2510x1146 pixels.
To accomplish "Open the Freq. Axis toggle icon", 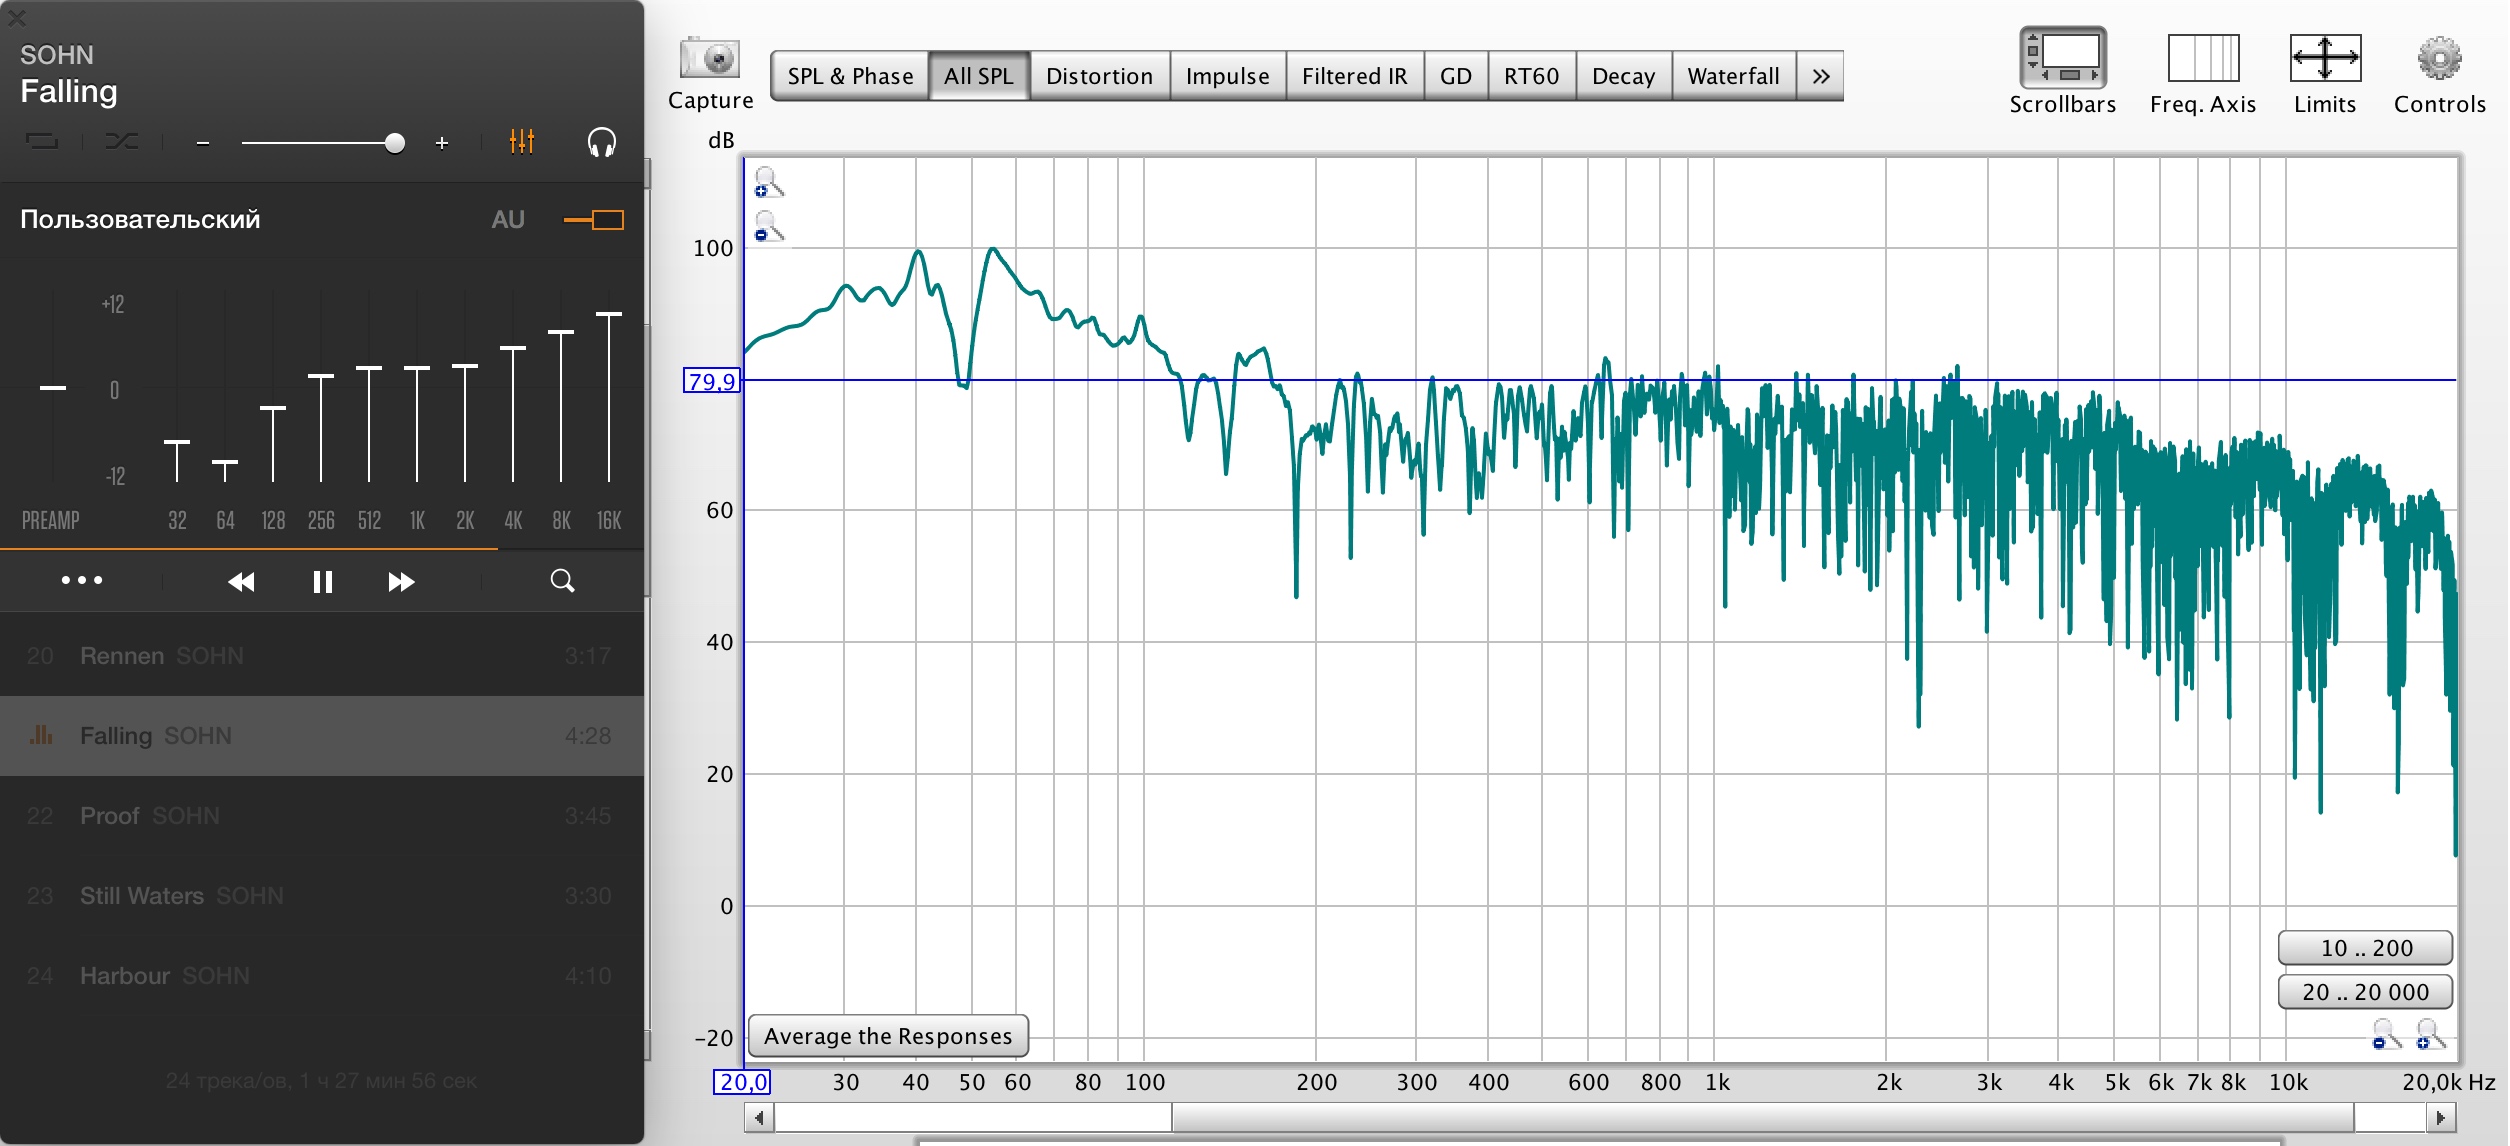I will (x=2202, y=59).
